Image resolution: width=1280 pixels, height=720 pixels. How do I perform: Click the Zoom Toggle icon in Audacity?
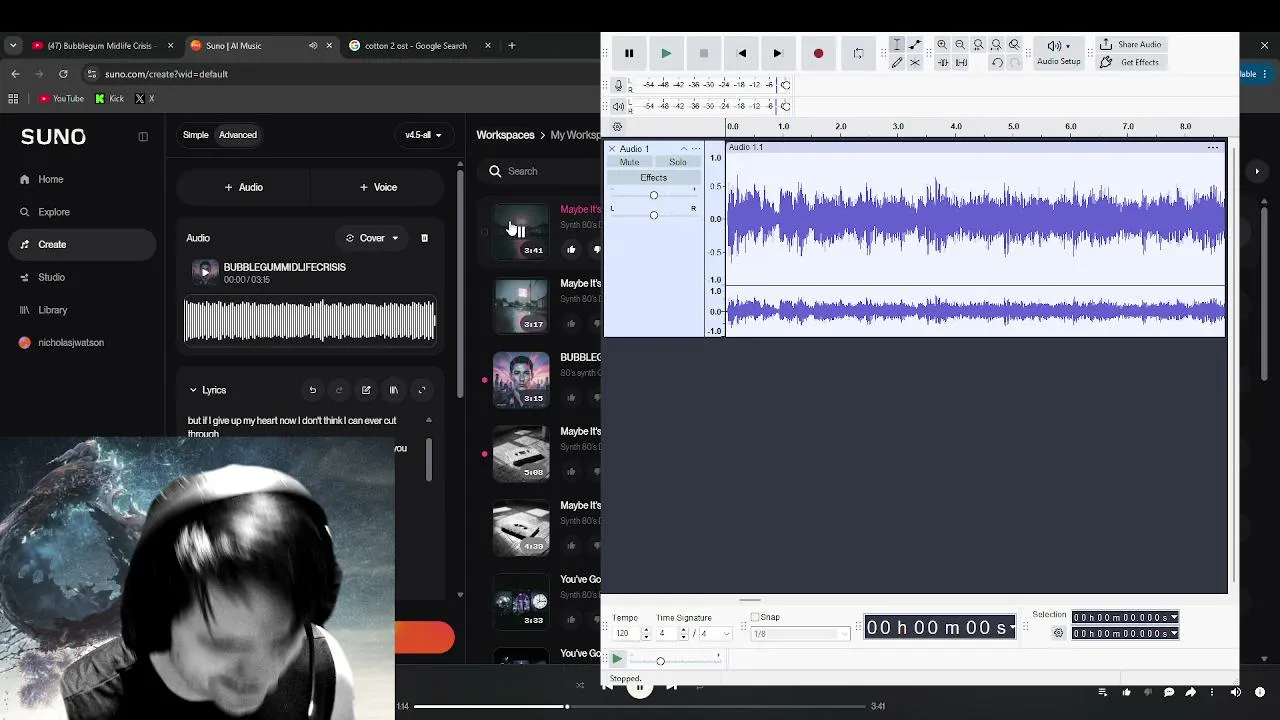coord(1014,45)
